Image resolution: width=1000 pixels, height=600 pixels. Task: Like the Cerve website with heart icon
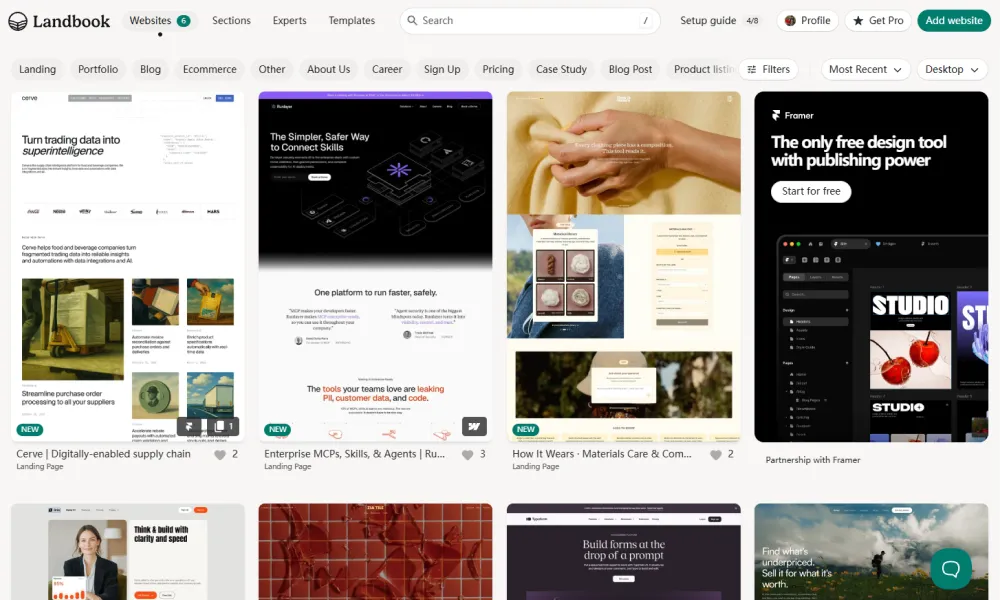(220, 454)
